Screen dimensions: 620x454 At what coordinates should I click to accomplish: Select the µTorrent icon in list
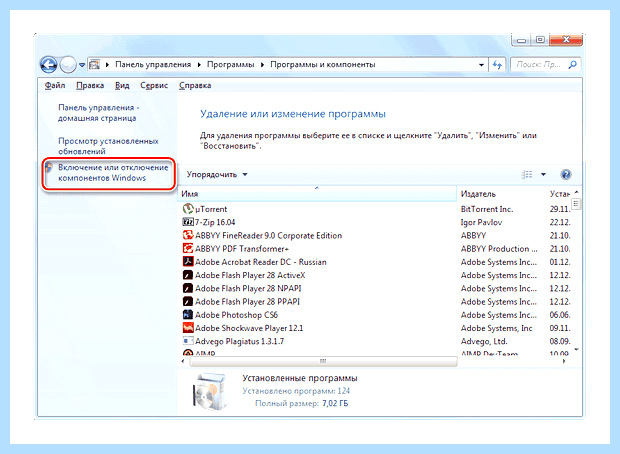click(x=188, y=209)
